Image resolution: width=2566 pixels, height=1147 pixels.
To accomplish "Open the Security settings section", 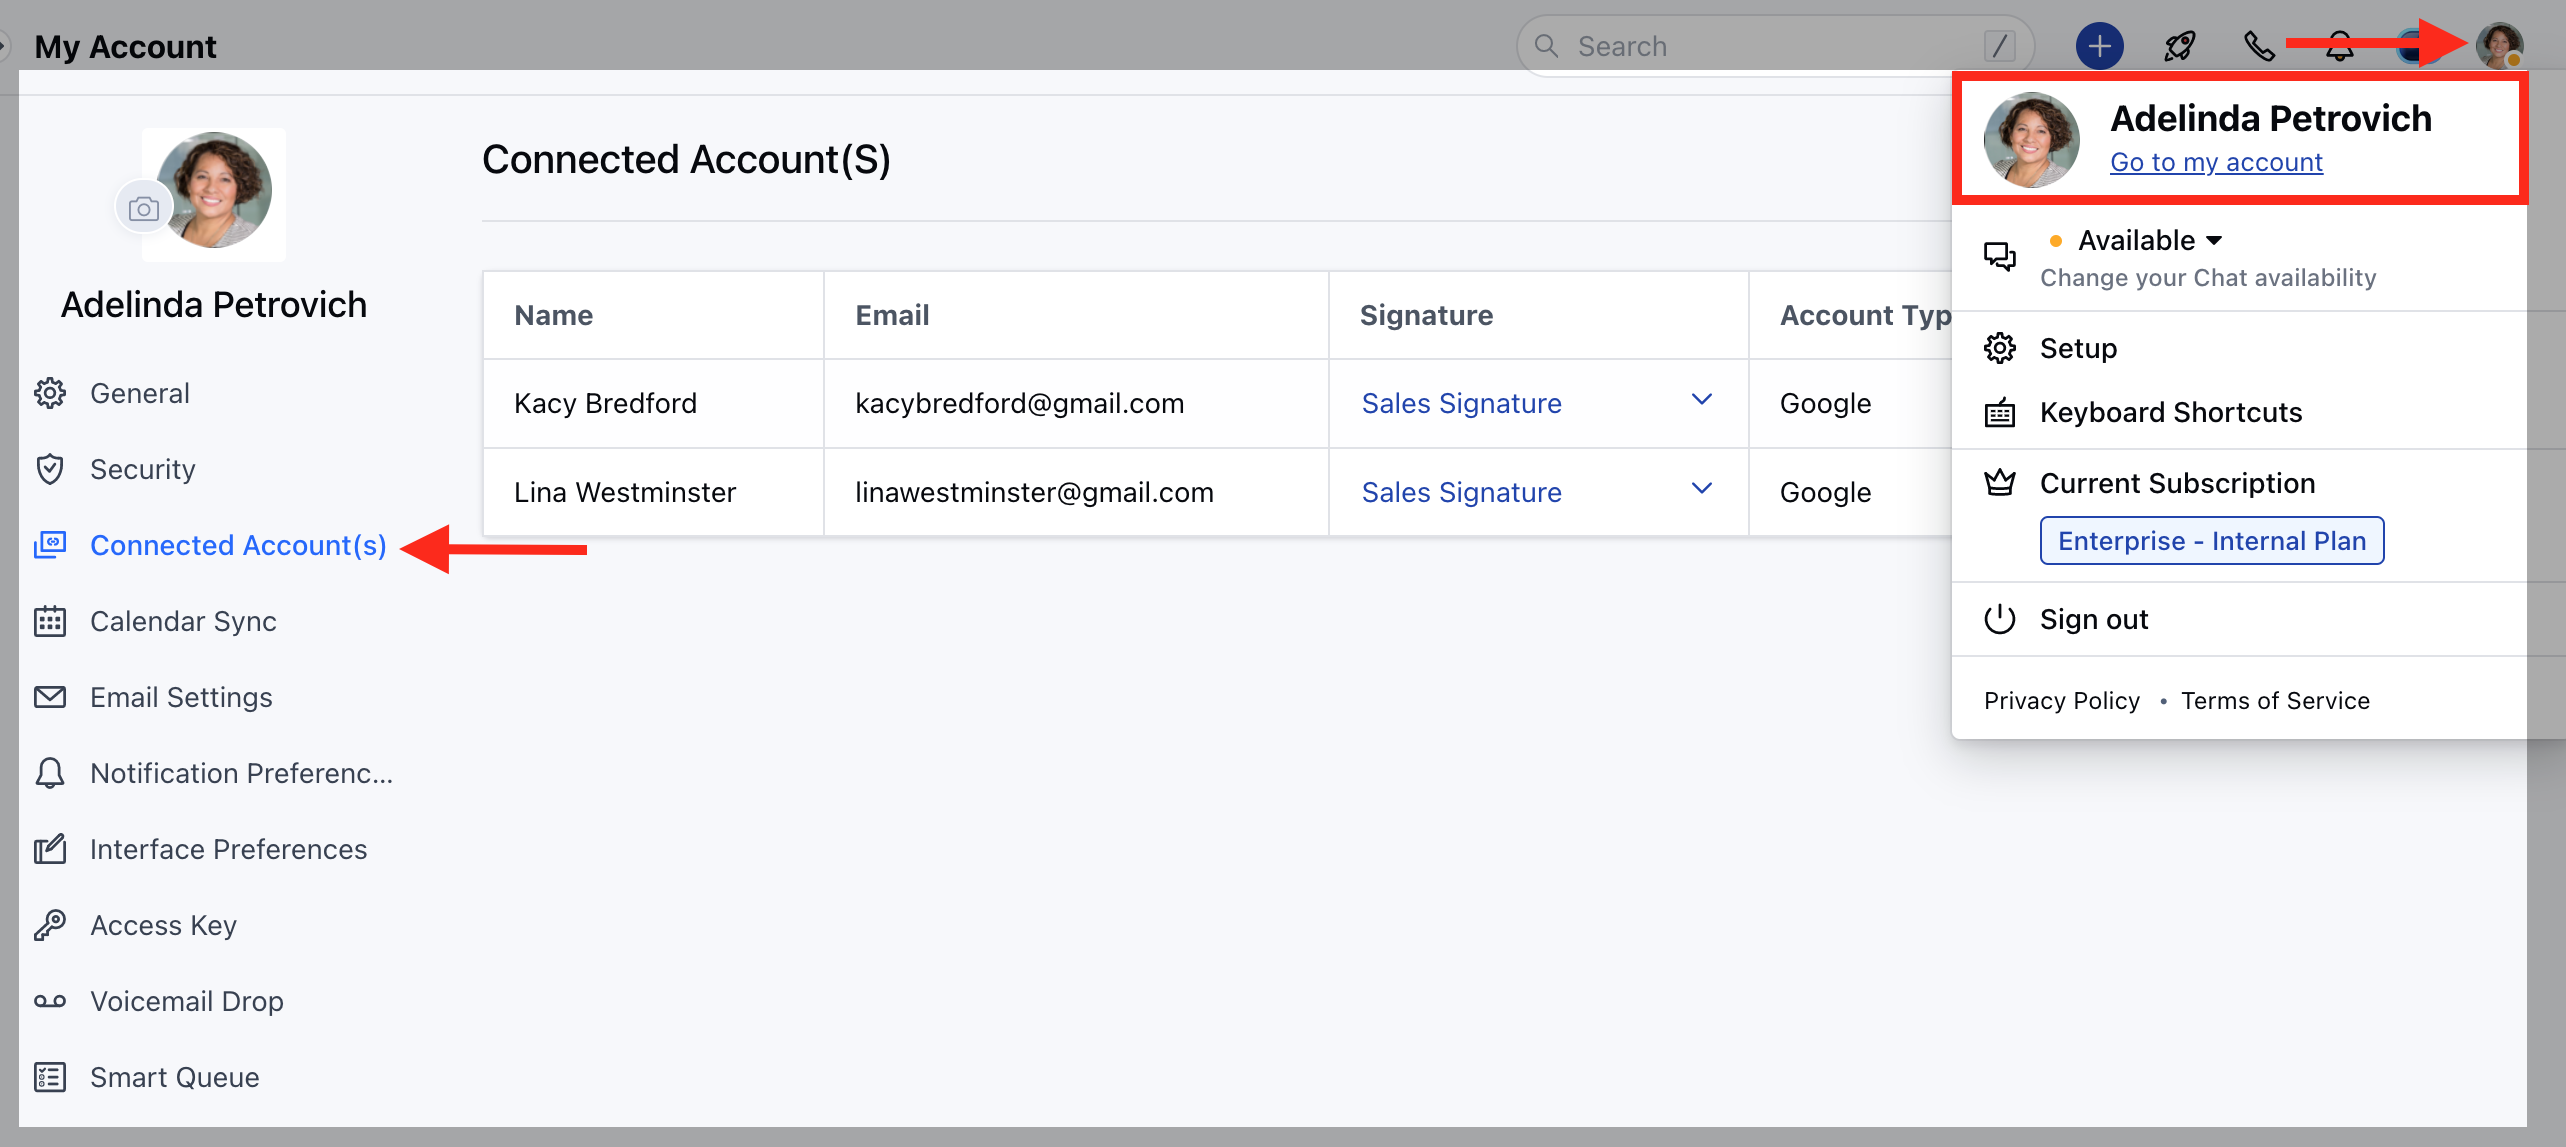I will pyautogui.click(x=142, y=469).
